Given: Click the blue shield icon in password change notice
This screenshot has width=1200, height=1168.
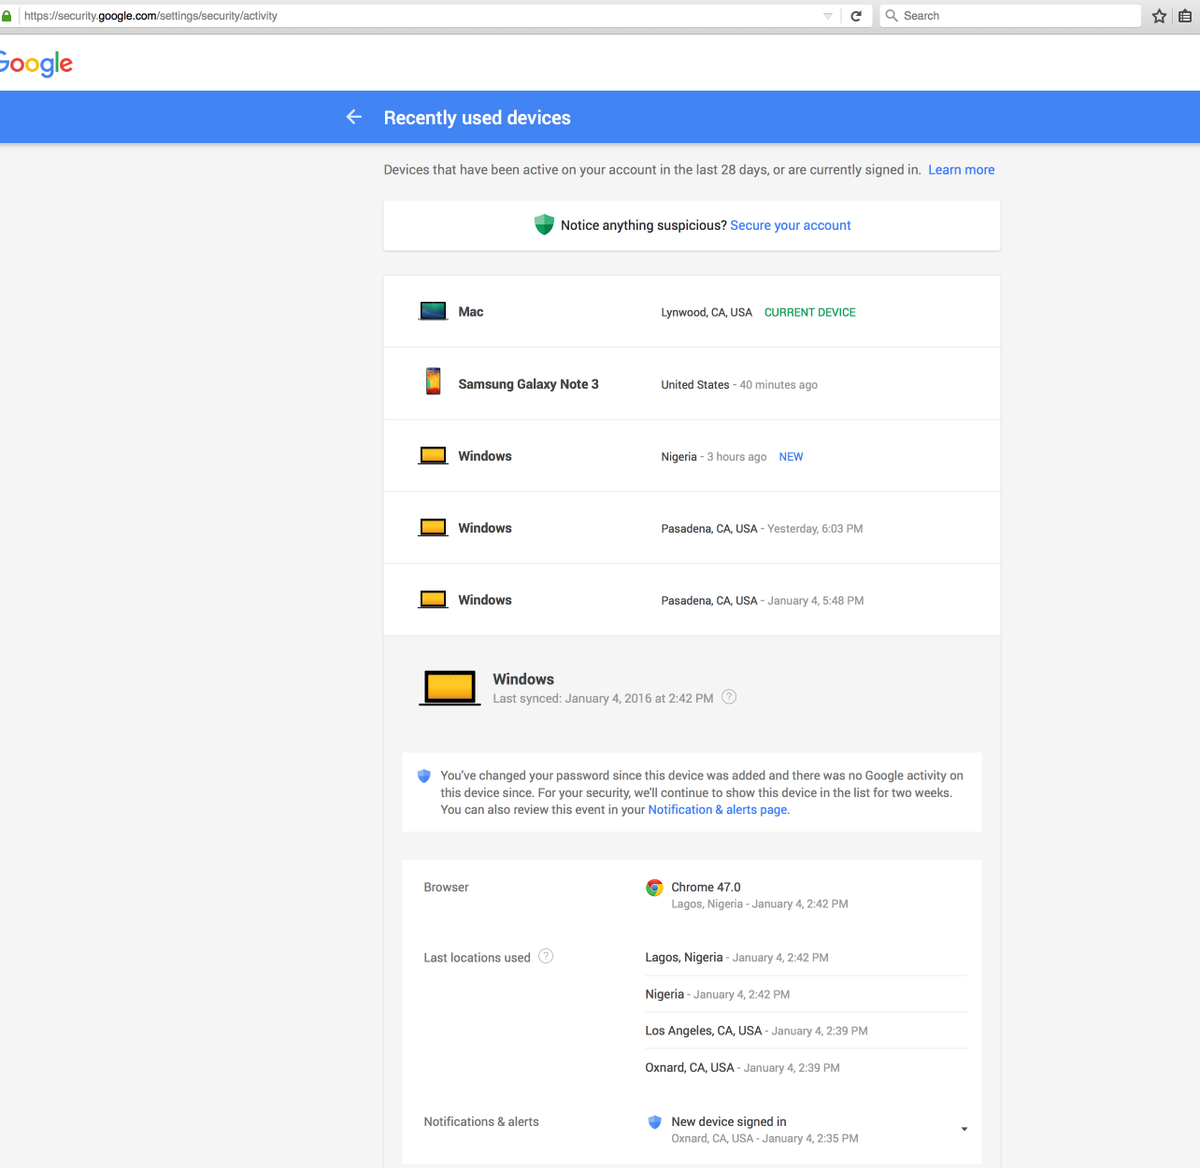Looking at the screenshot, I should click(424, 776).
